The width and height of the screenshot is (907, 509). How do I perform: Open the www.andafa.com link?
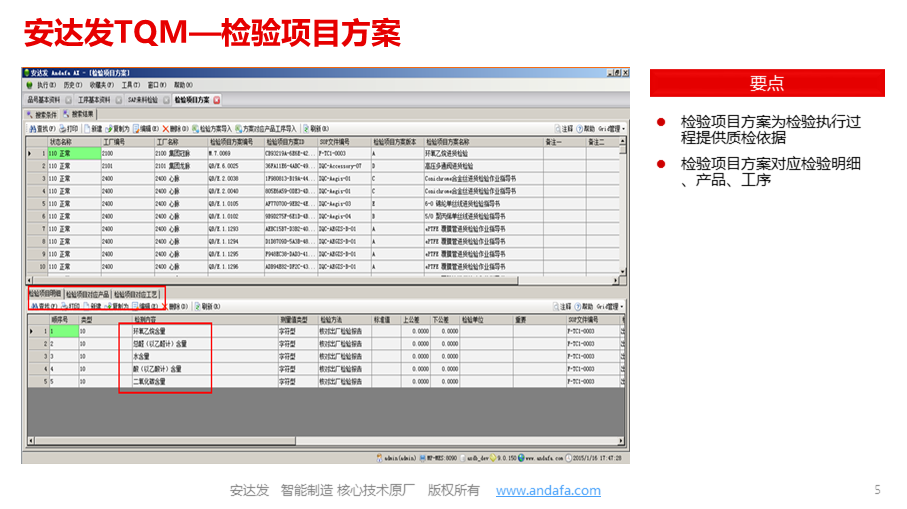click(x=548, y=490)
